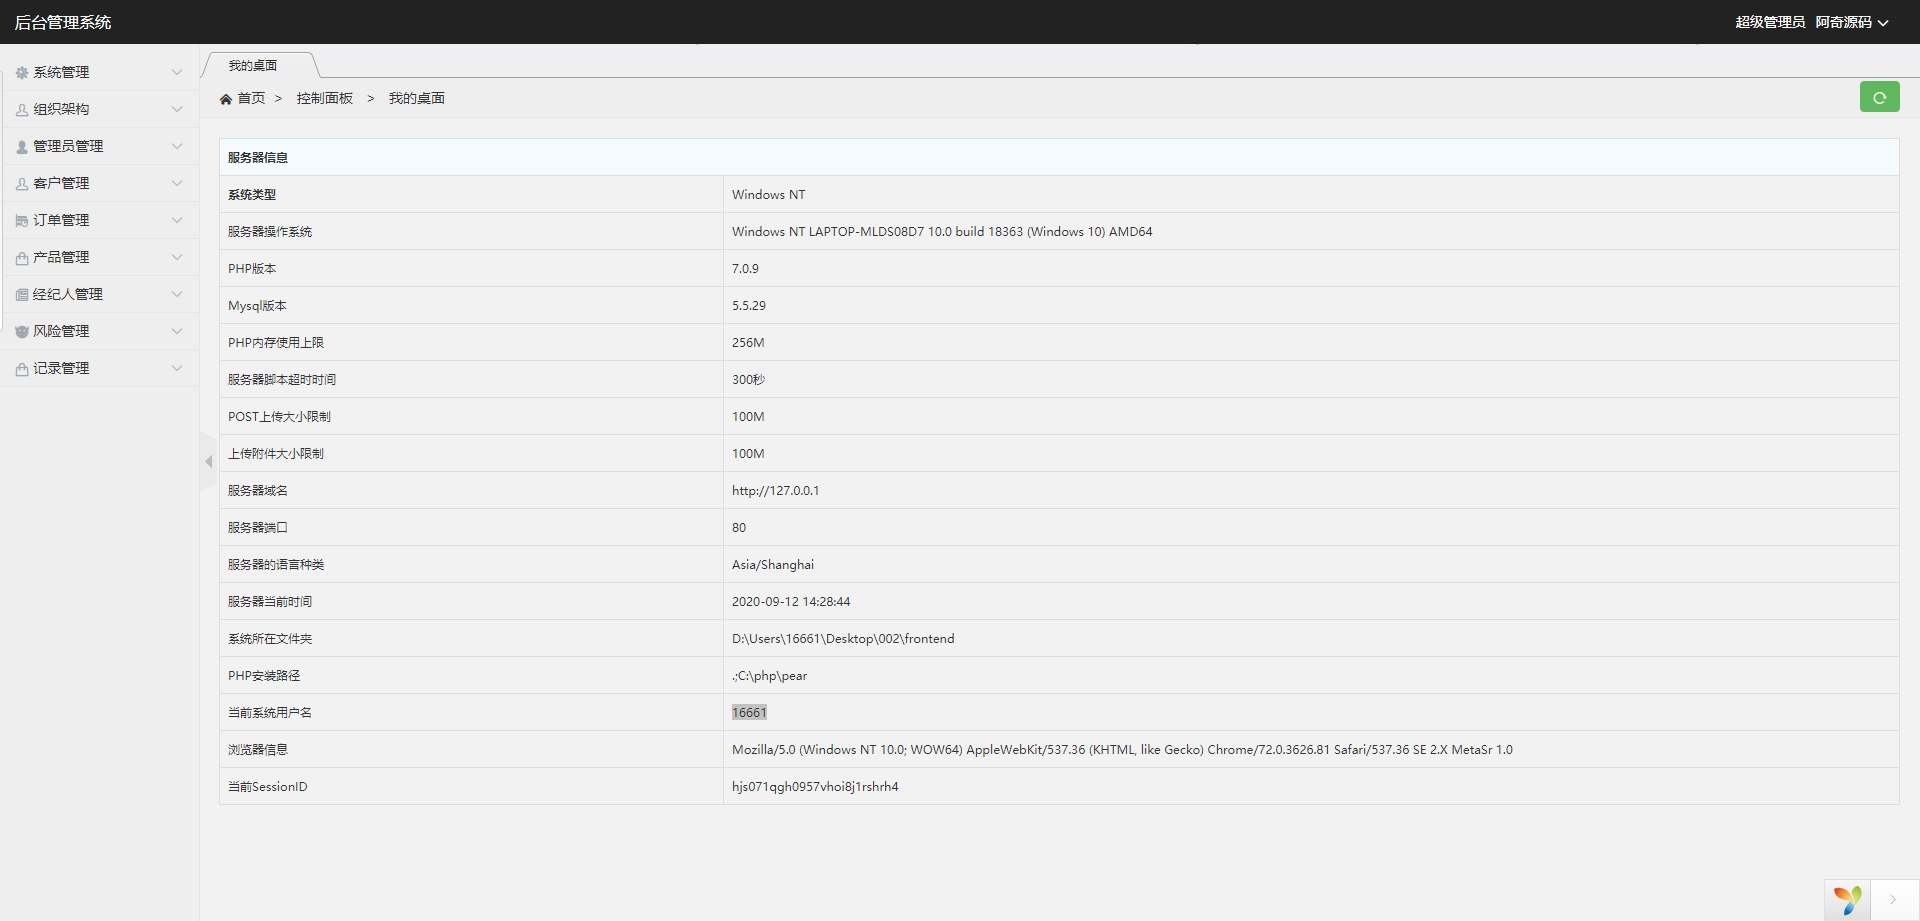Click the bottom-right arrow expand button
The width and height of the screenshot is (1920, 921).
(1893, 899)
